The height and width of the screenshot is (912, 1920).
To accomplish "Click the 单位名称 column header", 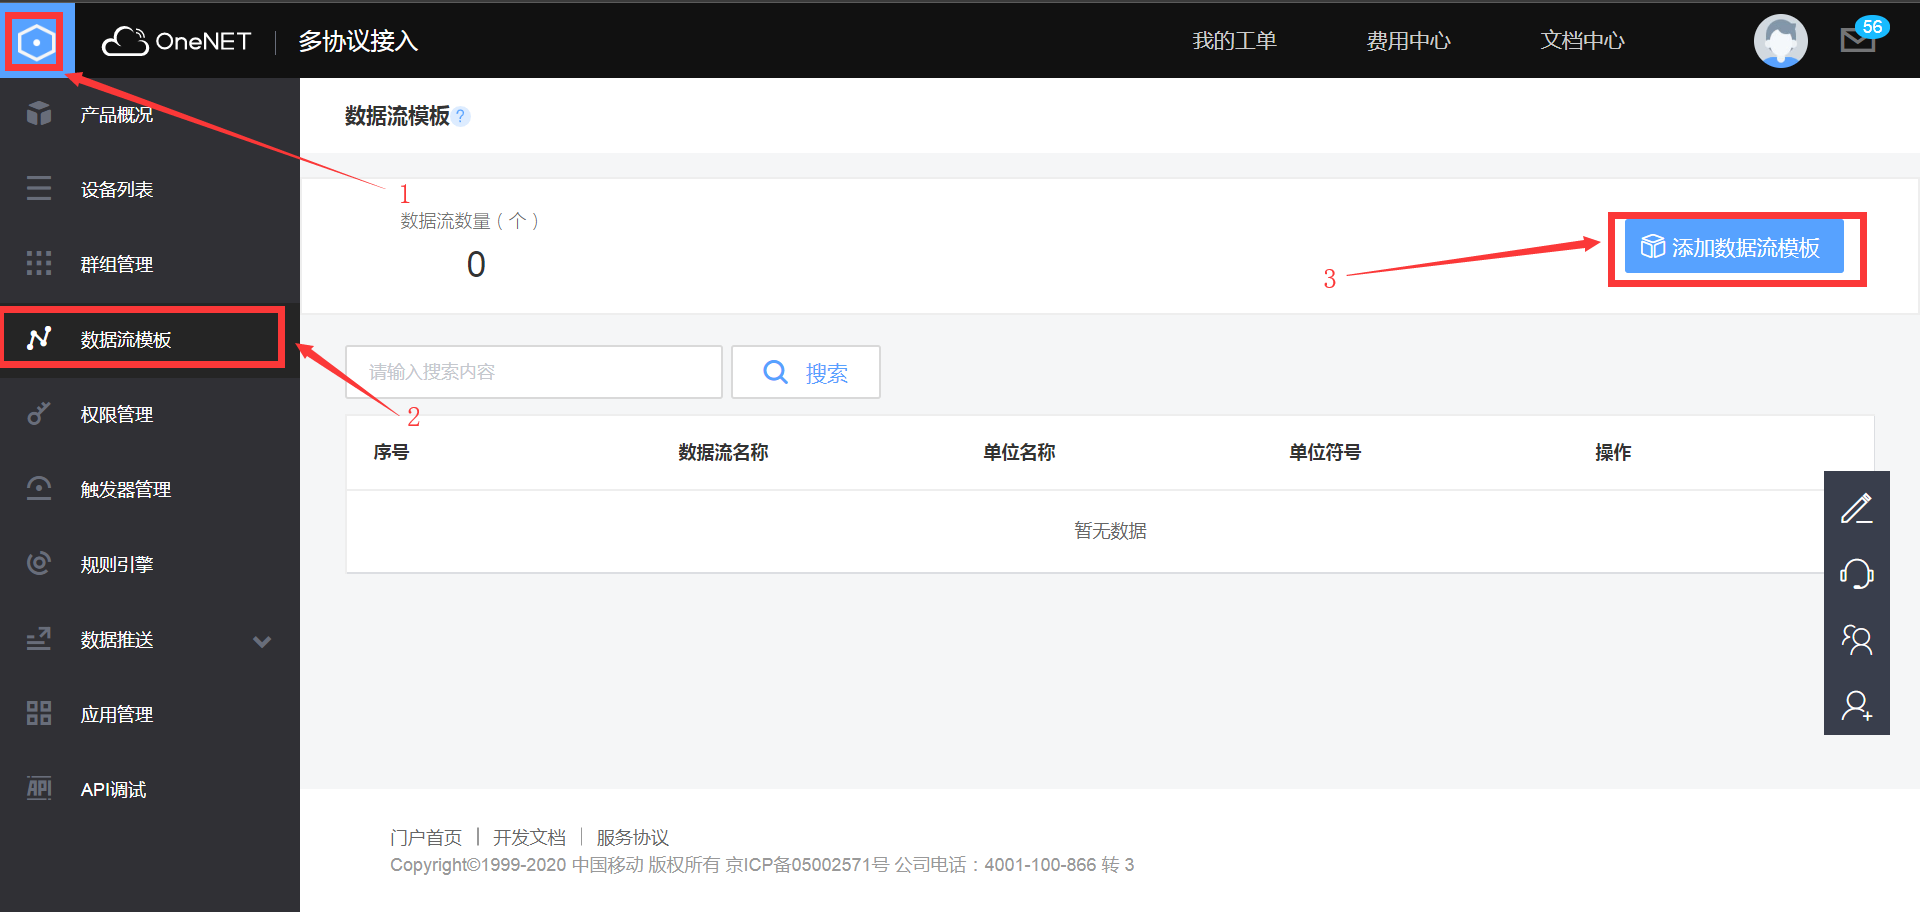I will click(x=1019, y=452).
